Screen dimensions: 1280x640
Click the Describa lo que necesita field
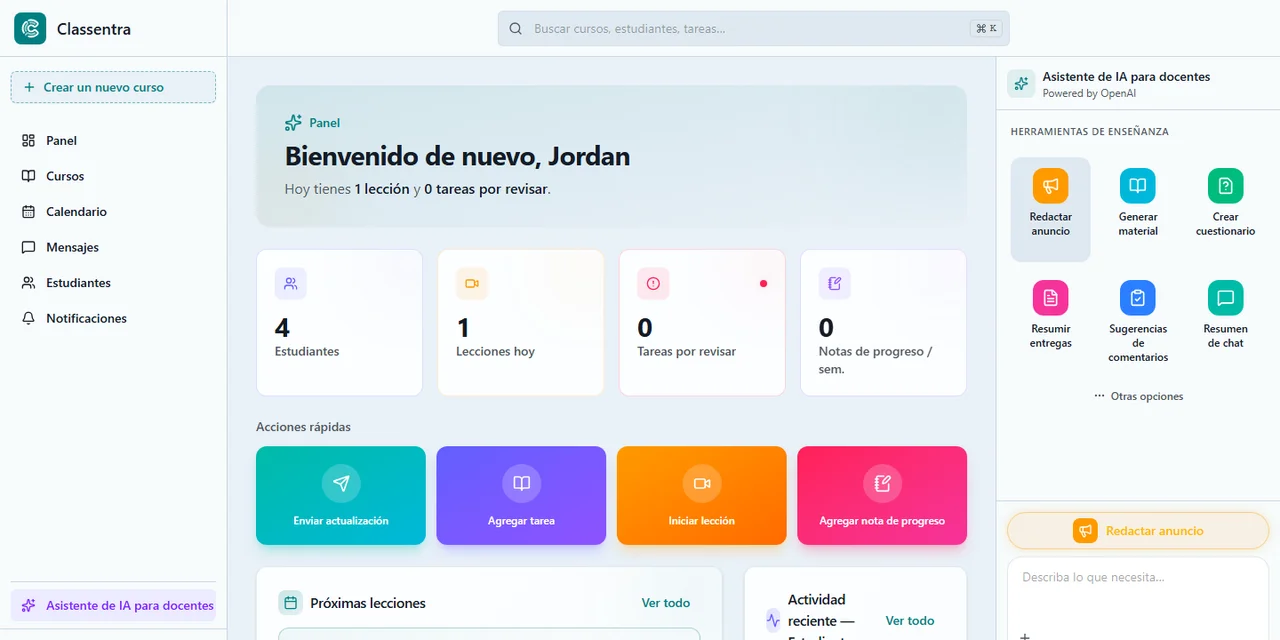tap(1138, 590)
